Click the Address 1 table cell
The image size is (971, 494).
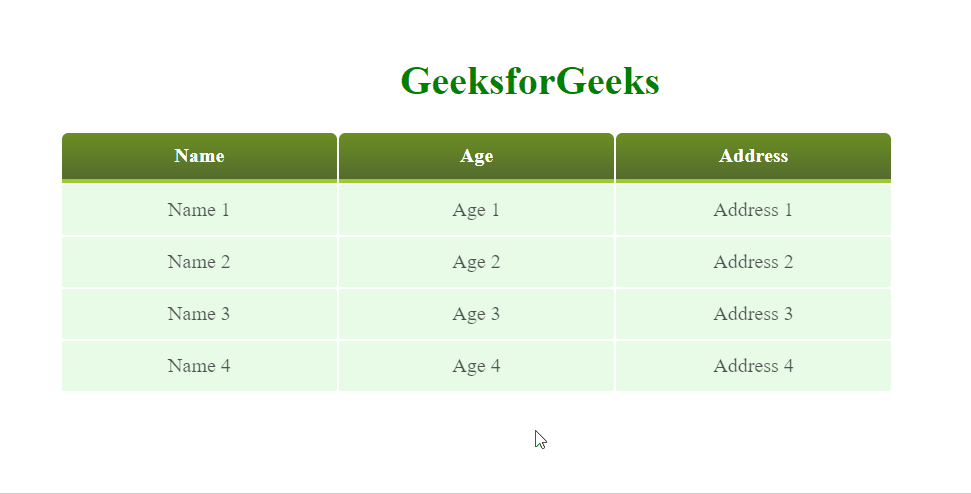[x=753, y=210]
